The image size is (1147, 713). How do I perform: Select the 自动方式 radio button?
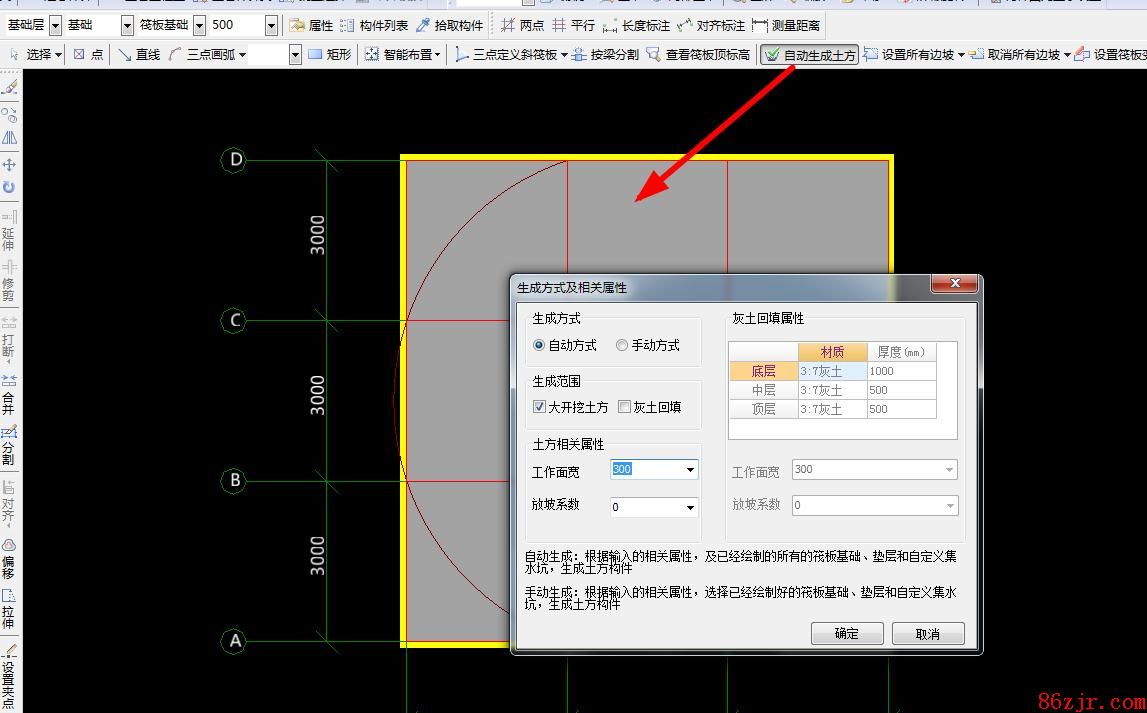coord(540,345)
